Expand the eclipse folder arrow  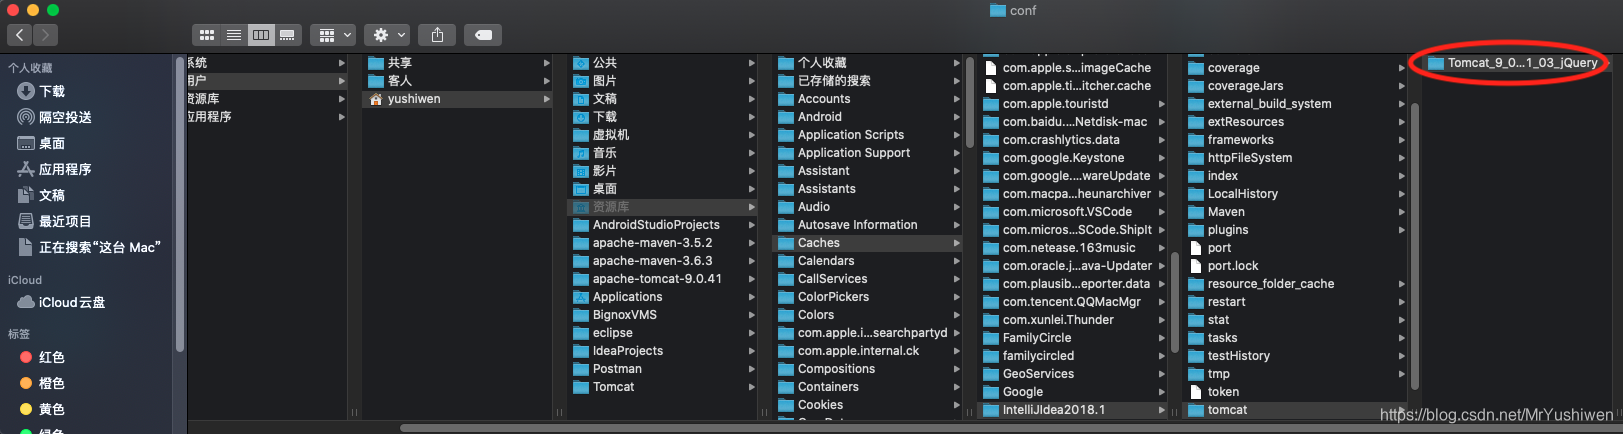752,333
